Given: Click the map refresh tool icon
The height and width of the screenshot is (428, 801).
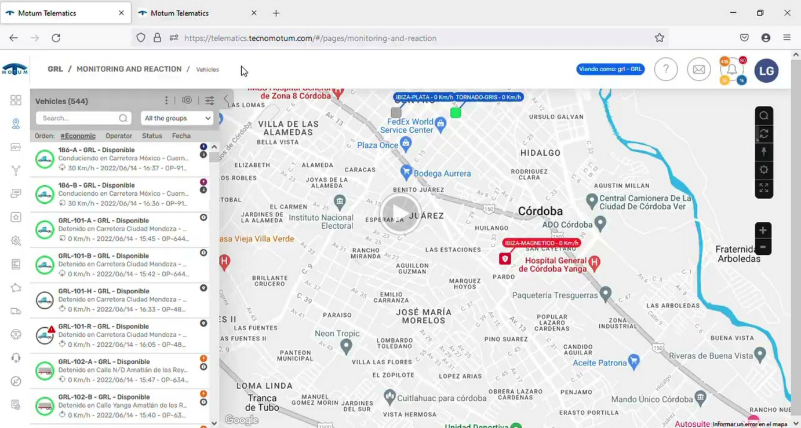Looking at the screenshot, I should click(763, 133).
